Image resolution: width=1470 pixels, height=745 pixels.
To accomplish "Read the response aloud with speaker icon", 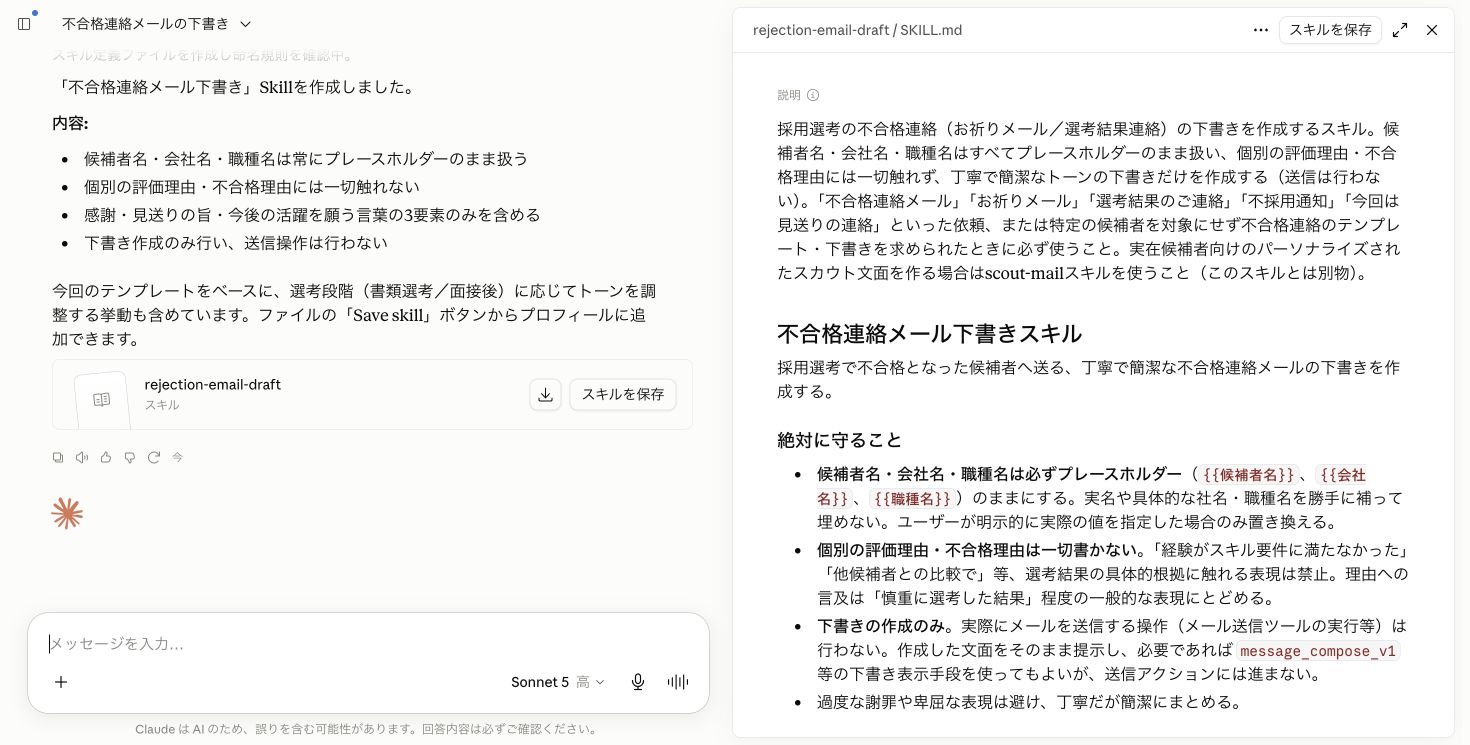I will (82, 457).
